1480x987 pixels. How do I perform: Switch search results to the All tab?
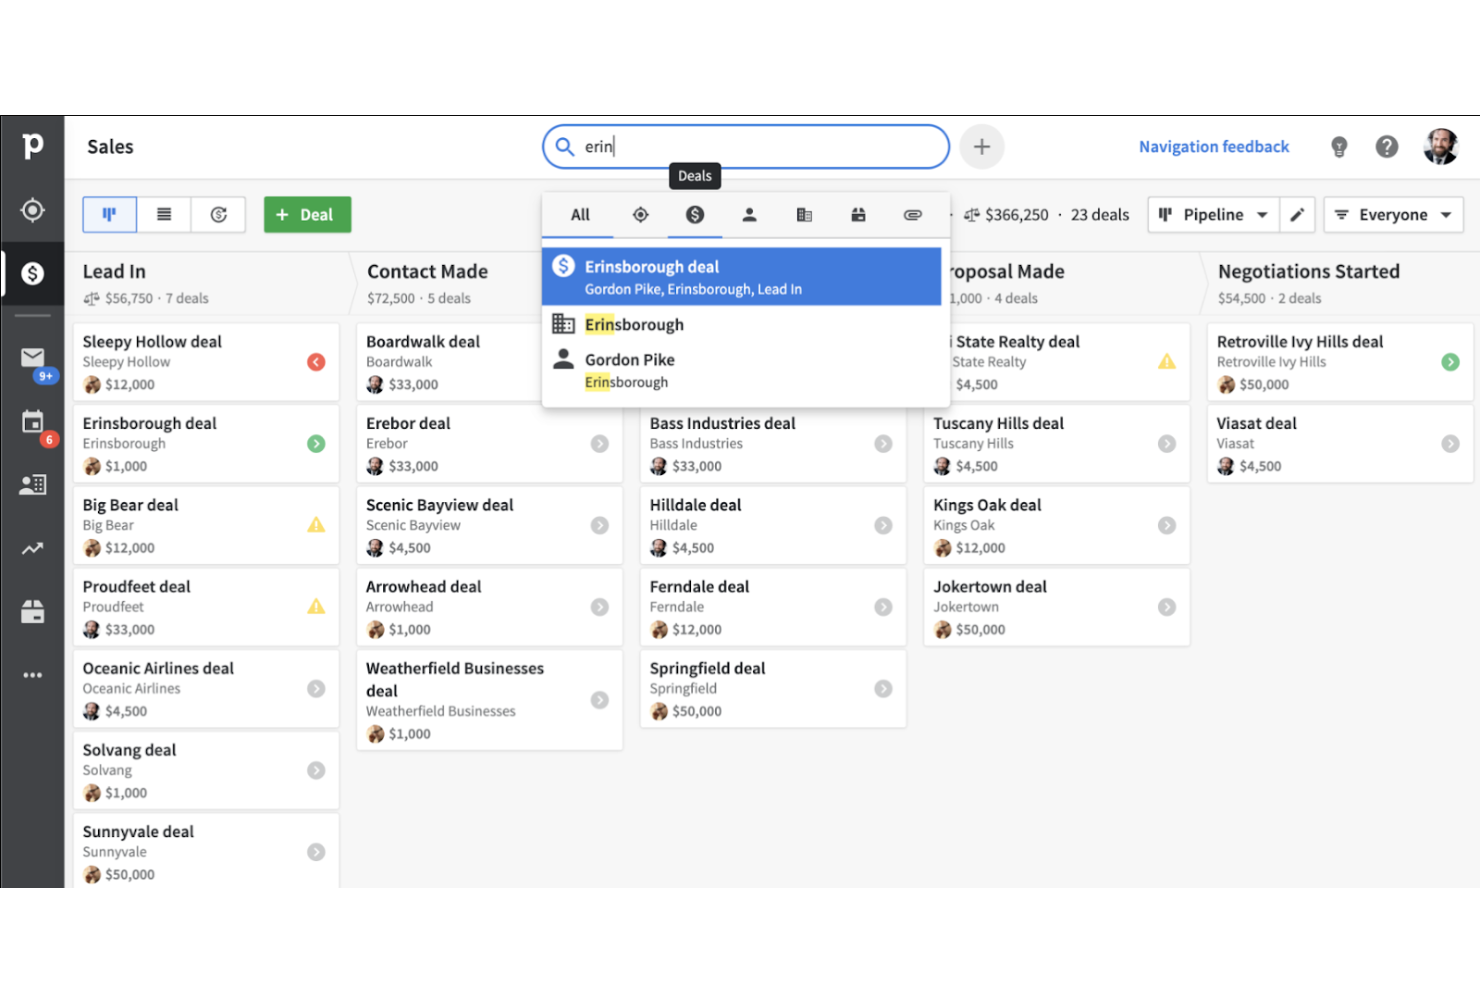(x=579, y=214)
